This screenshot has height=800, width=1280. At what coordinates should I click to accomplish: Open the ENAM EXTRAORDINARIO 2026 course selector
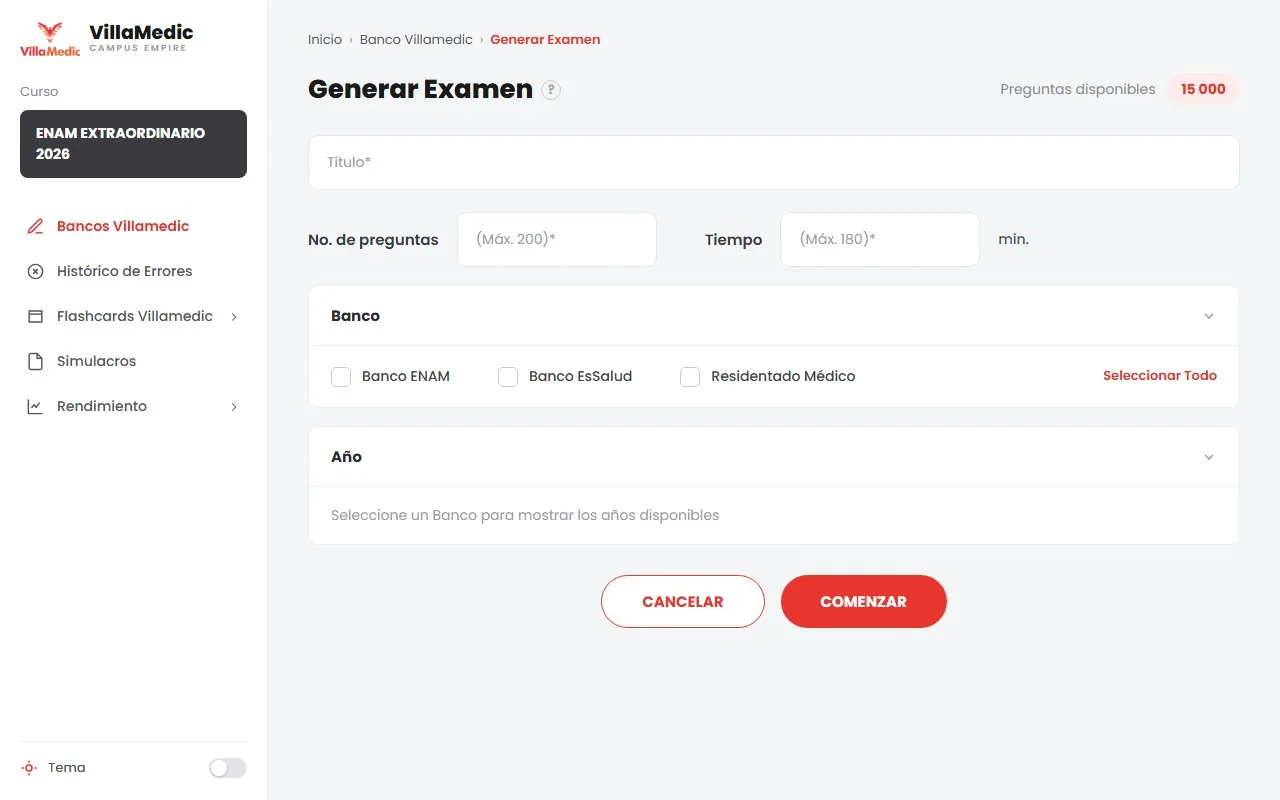click(x=133, y=144)
